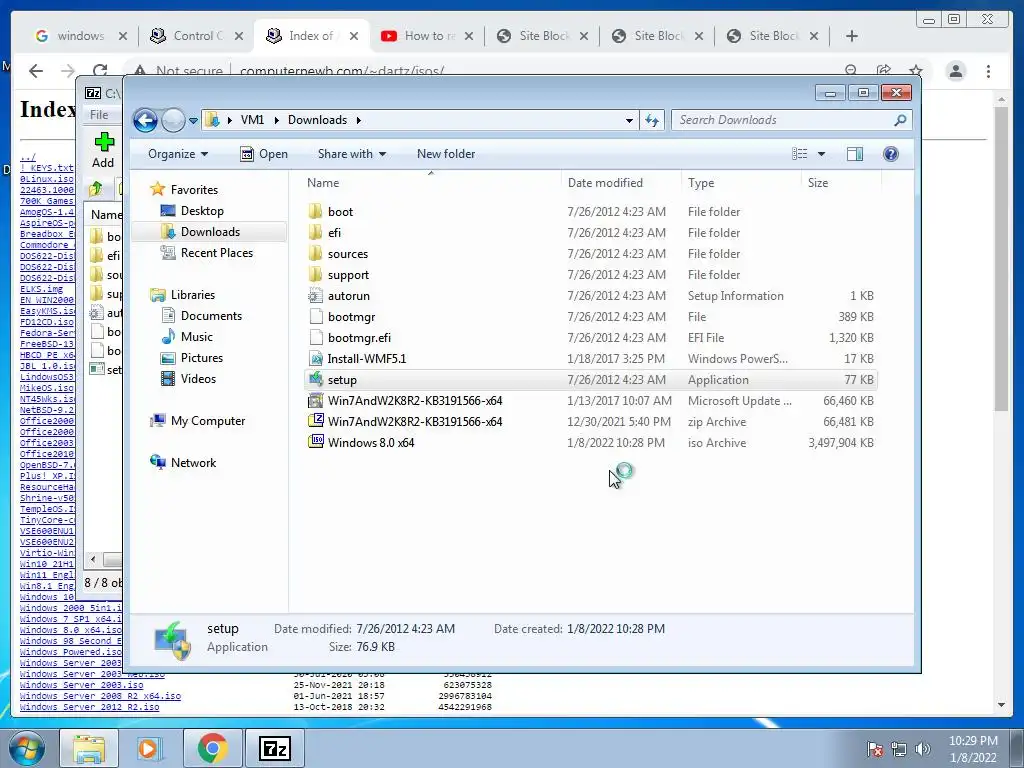Open a new Chrome tab
Screen dimensions: 1024x768
[x=852, y=36]
